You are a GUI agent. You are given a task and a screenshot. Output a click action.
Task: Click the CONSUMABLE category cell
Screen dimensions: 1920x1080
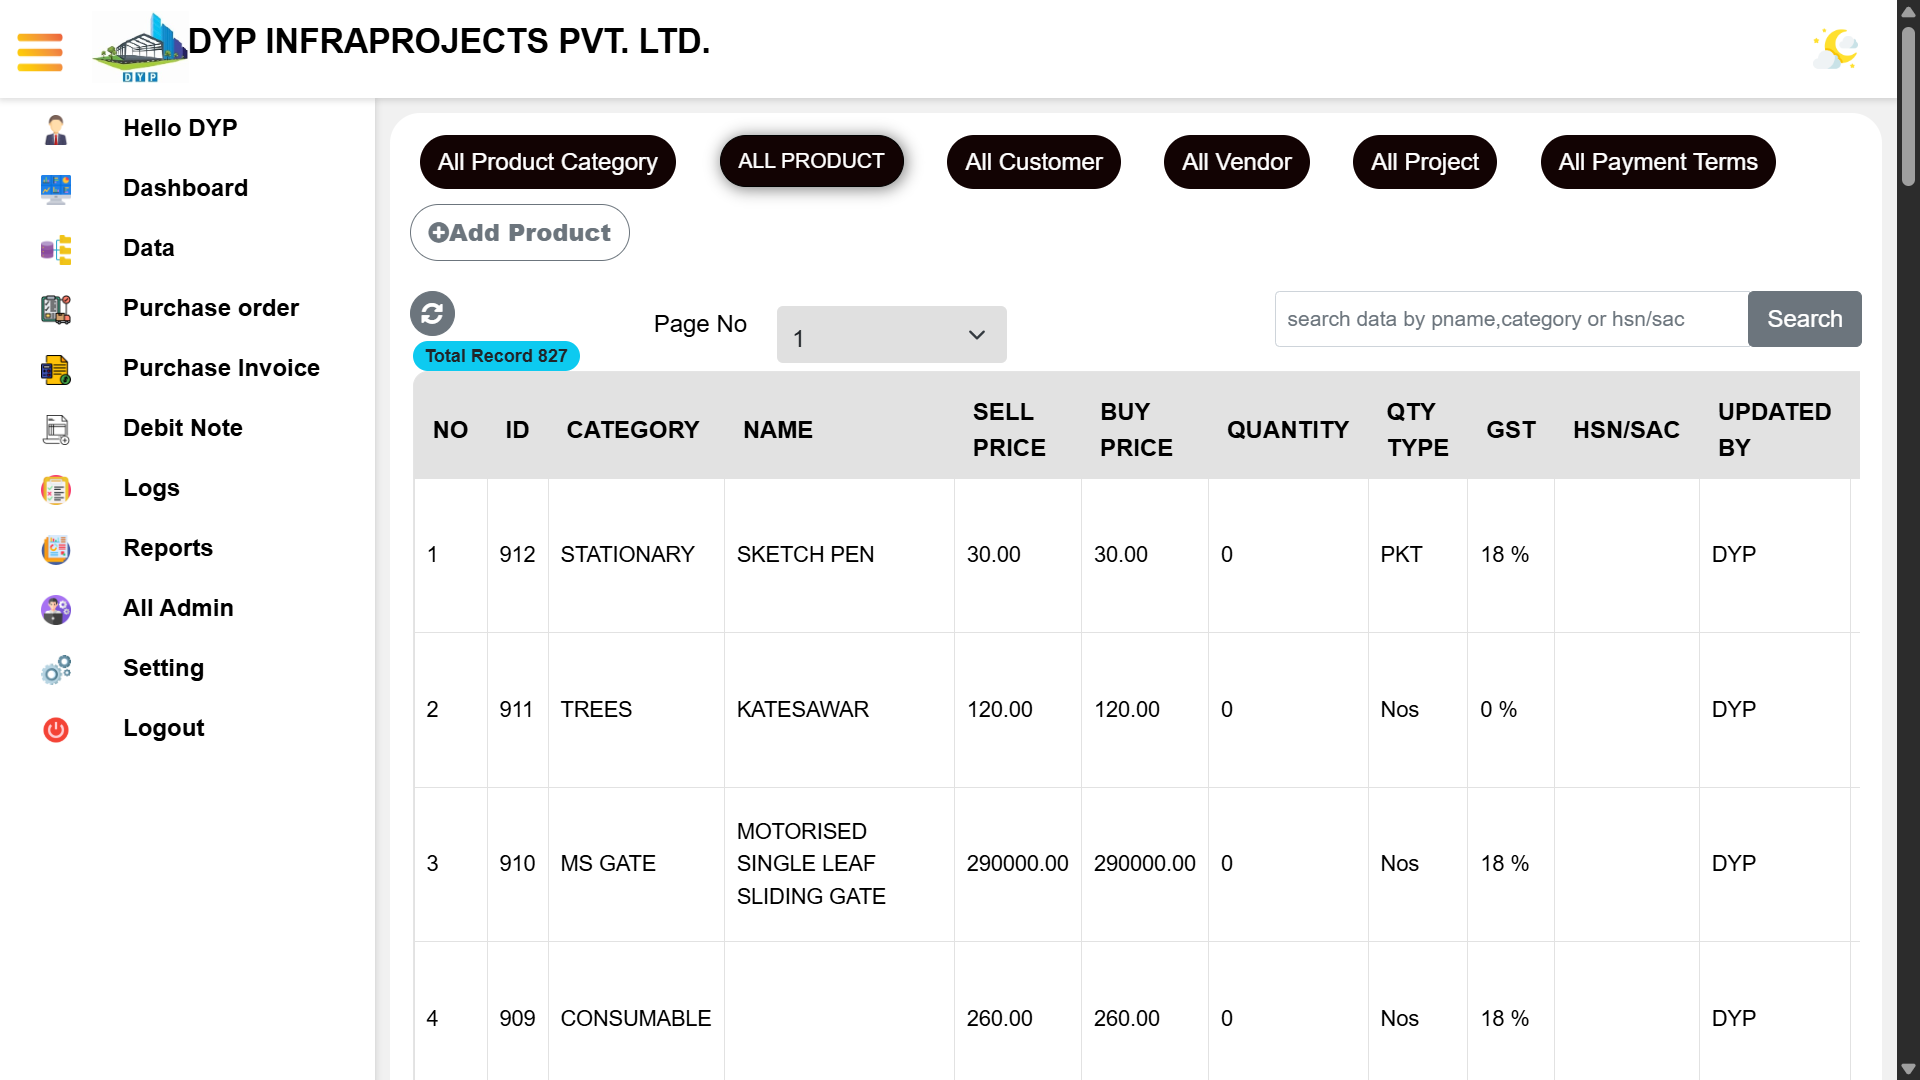pyautogui.click(x=636, y=1019)
